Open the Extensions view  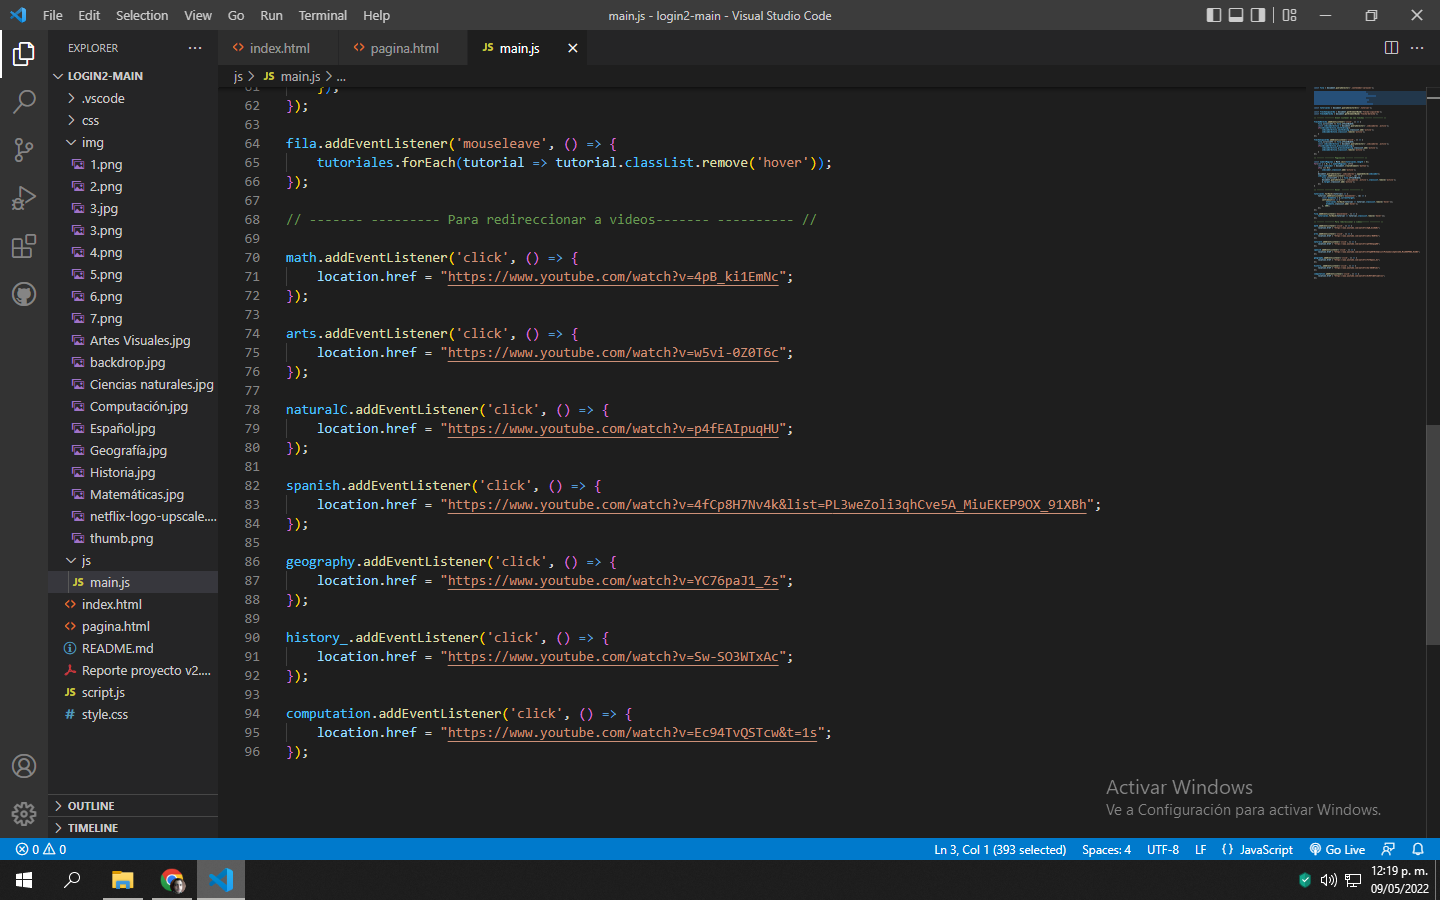(x=24, y=246)
